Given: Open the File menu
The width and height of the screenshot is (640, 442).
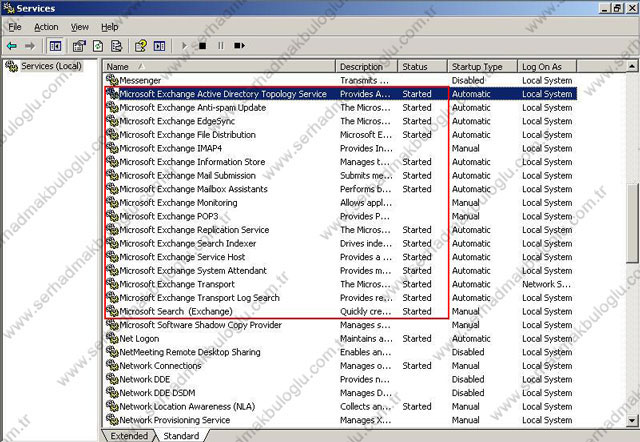Looking at the screenshot, I should (x=15, y=27).
